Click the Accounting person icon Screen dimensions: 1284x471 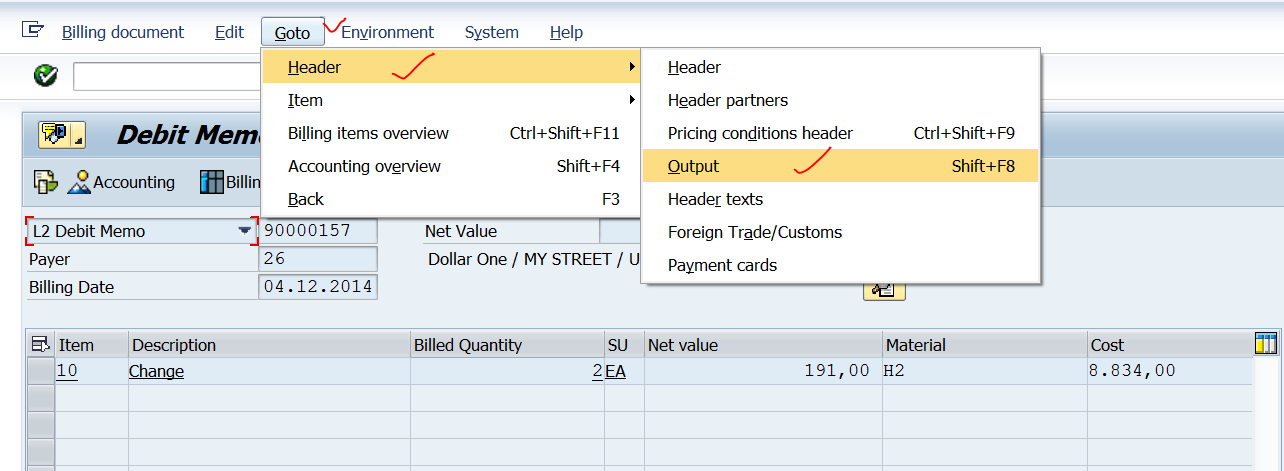pos(79,182)
